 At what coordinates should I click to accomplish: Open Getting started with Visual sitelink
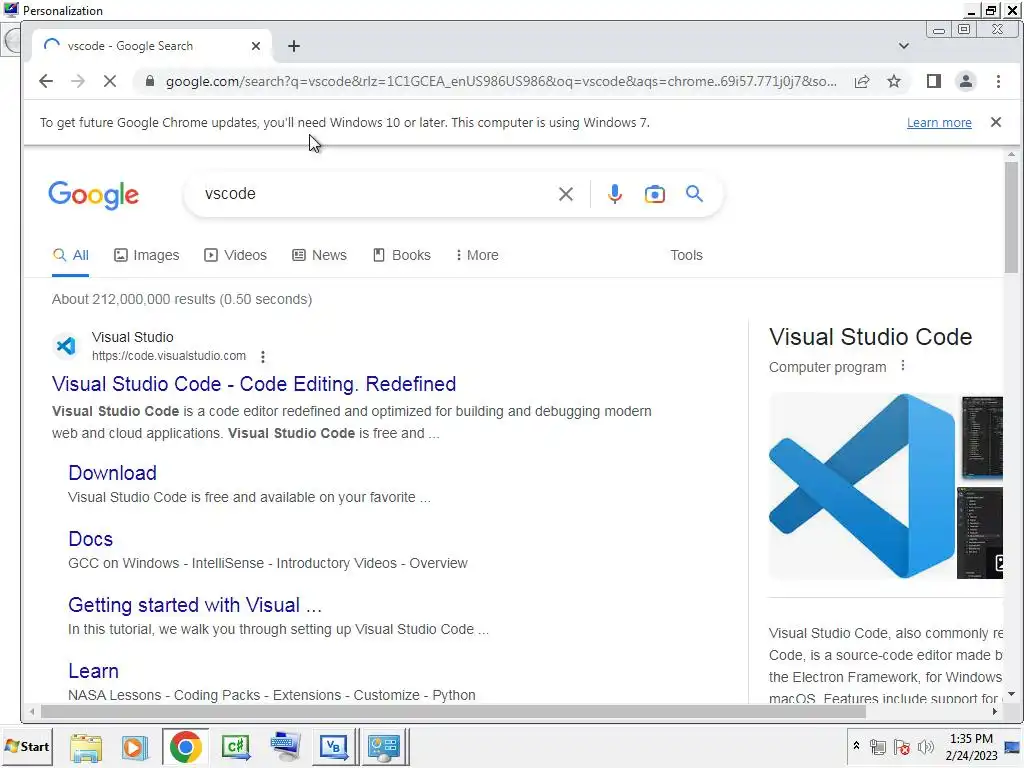point(195,605)
